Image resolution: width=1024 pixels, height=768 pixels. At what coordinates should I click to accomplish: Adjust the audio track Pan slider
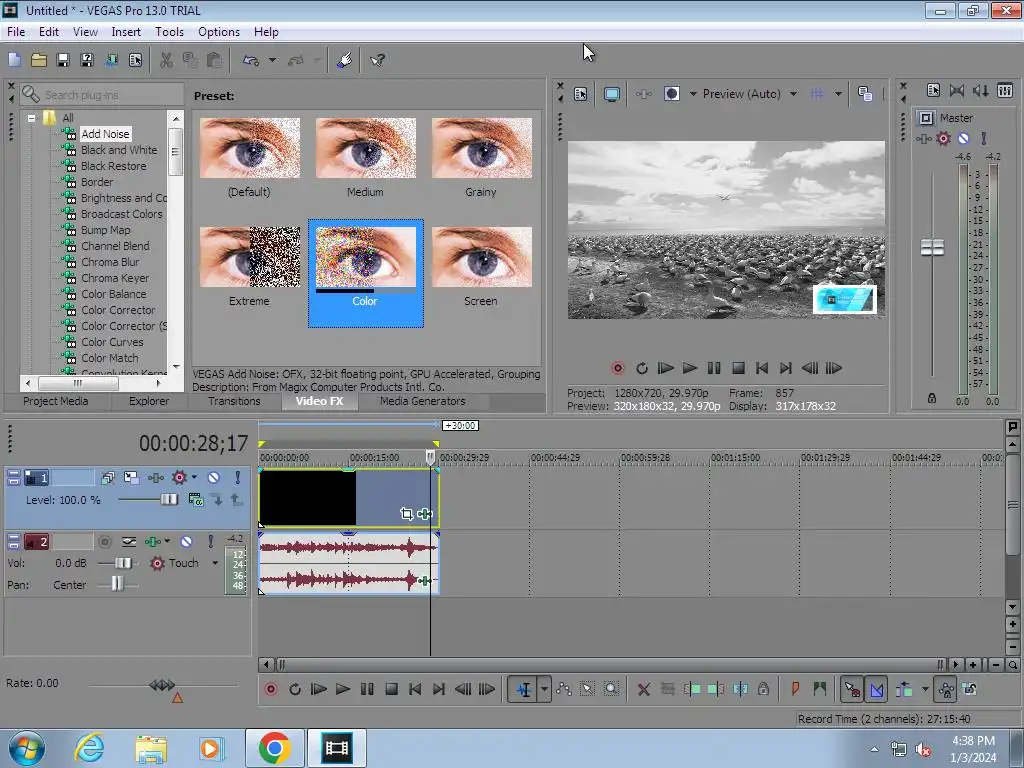pos(117,584)
